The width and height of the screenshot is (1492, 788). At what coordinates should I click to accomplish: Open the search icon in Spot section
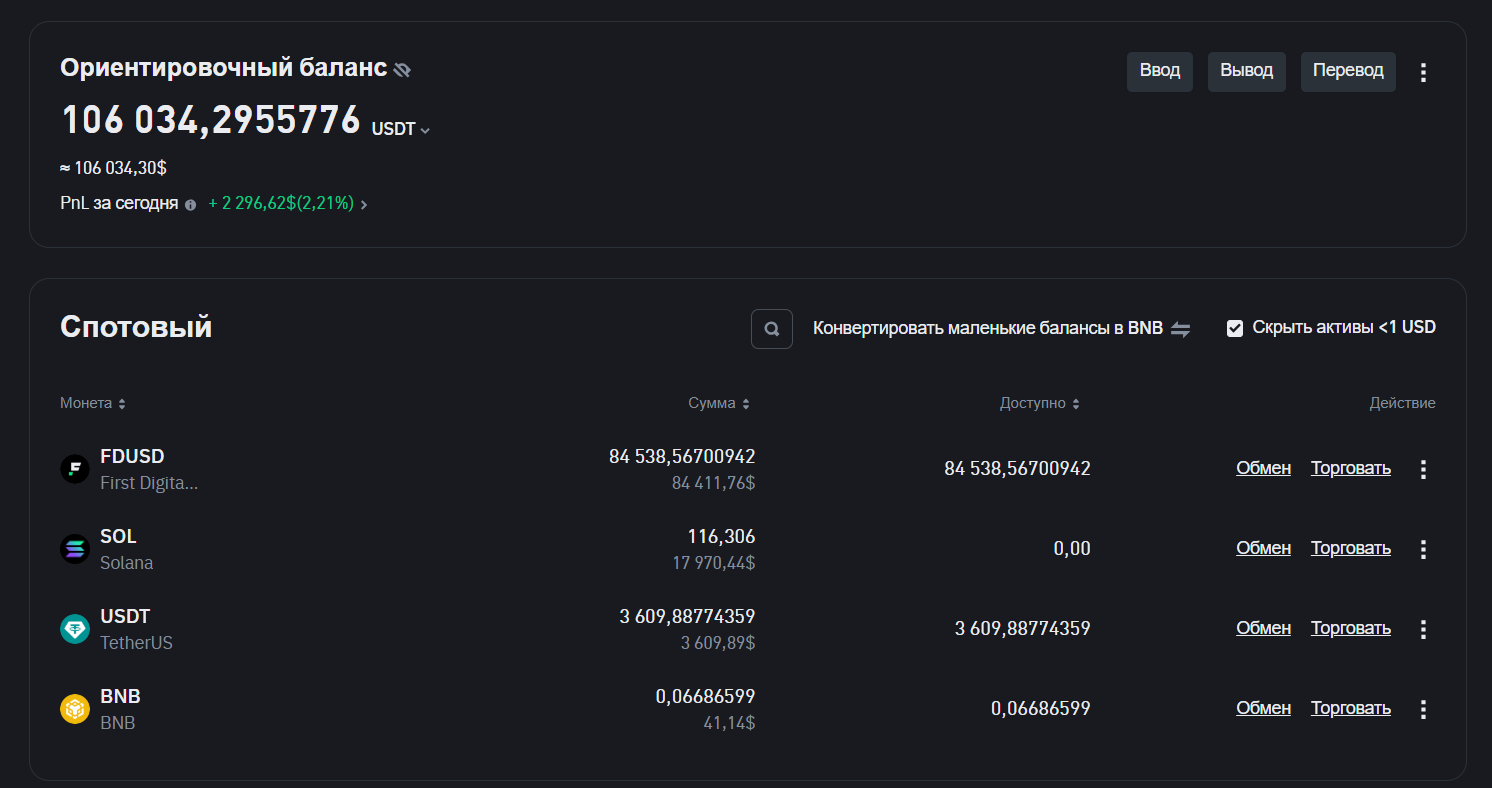[771, 329]
